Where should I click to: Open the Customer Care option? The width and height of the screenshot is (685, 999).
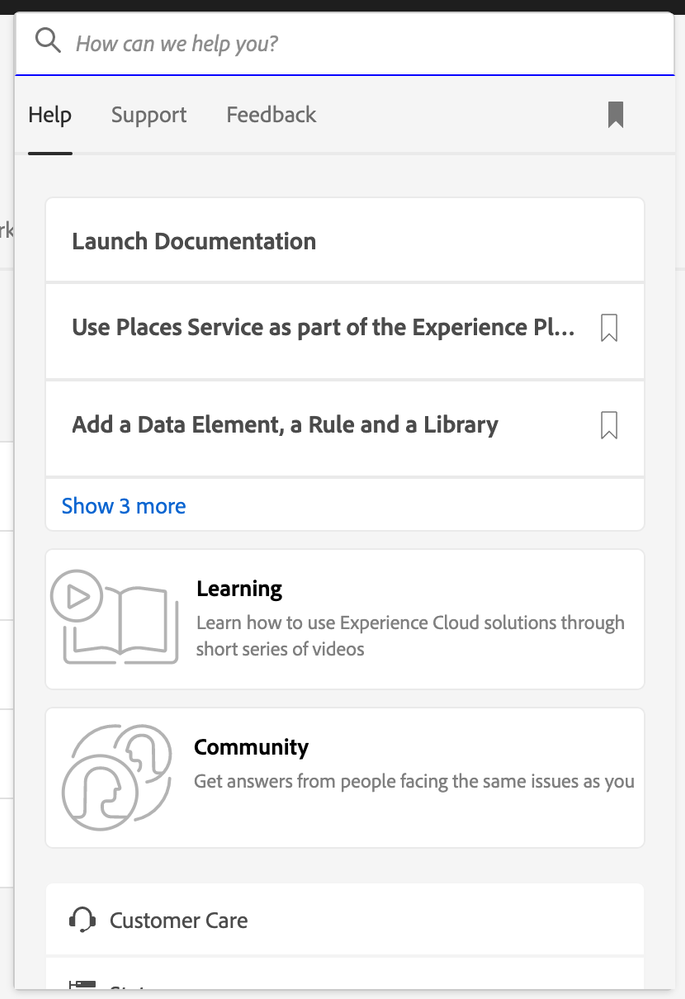point(178,920)
